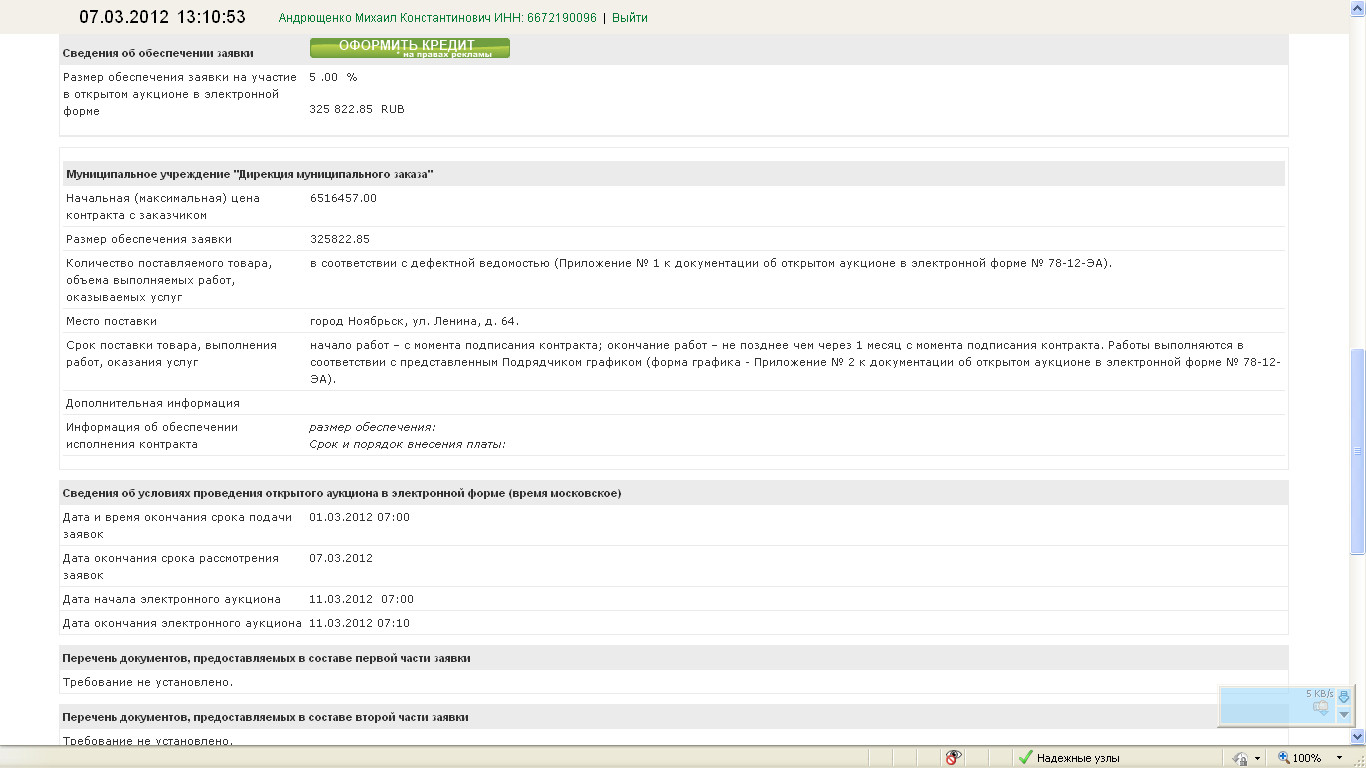Click the green checkmark trusted sites icon
This screenshot has width=1366, height=768.
1024,758
